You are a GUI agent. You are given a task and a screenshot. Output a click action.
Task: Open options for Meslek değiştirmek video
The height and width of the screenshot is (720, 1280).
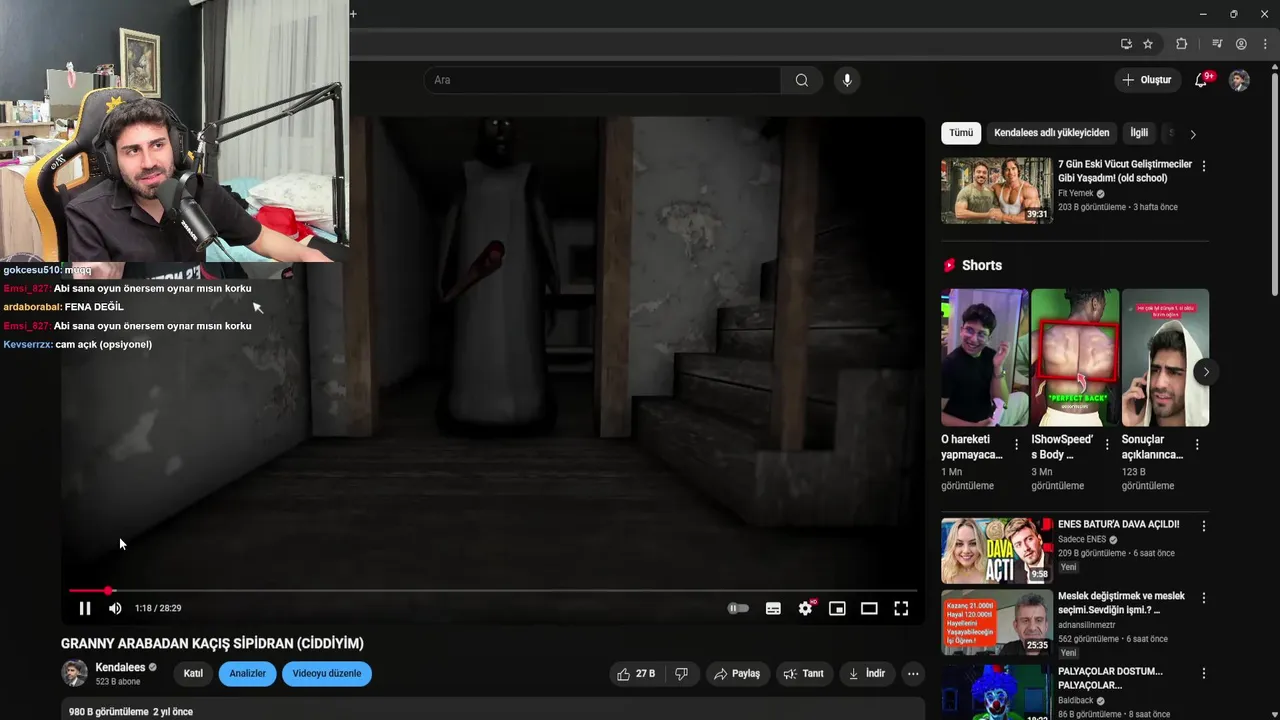[1203, 598]
